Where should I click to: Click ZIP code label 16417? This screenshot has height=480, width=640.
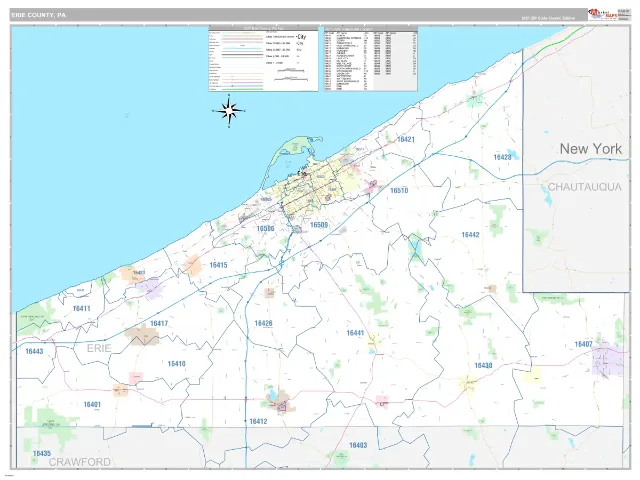point(159,324)
